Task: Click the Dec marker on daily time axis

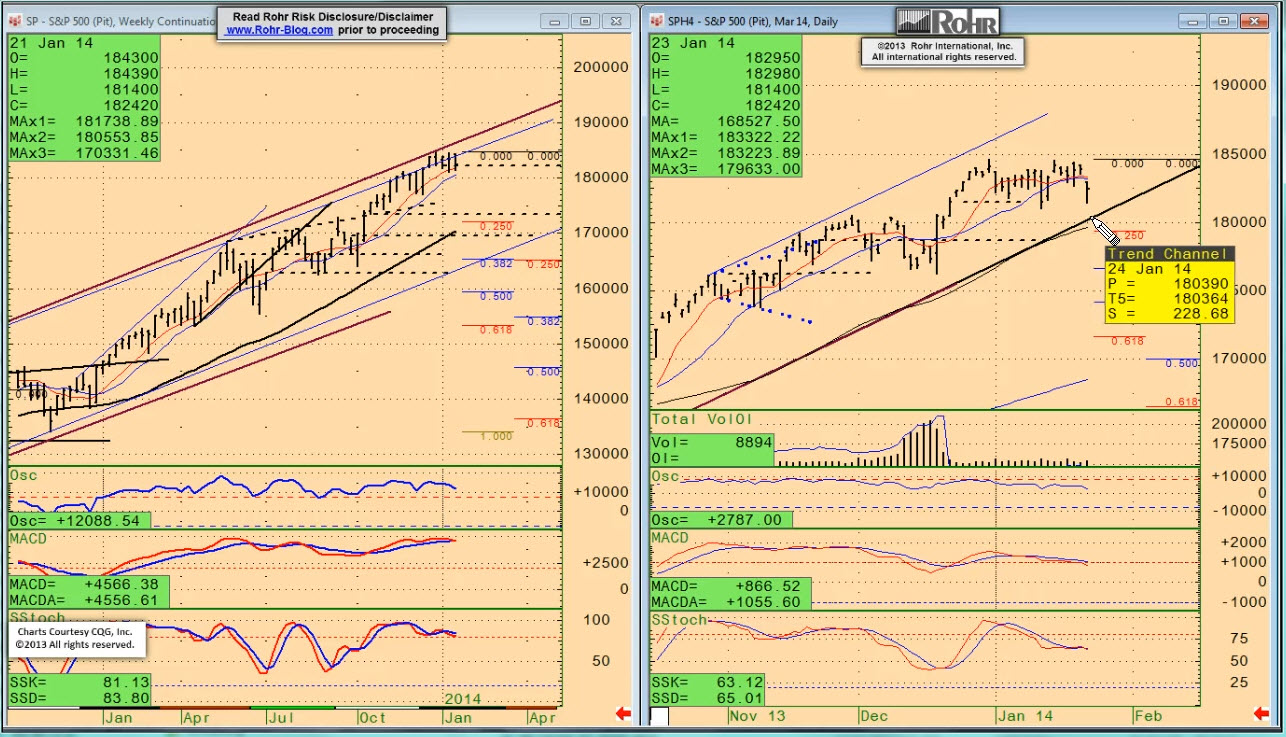Action: 873,716
